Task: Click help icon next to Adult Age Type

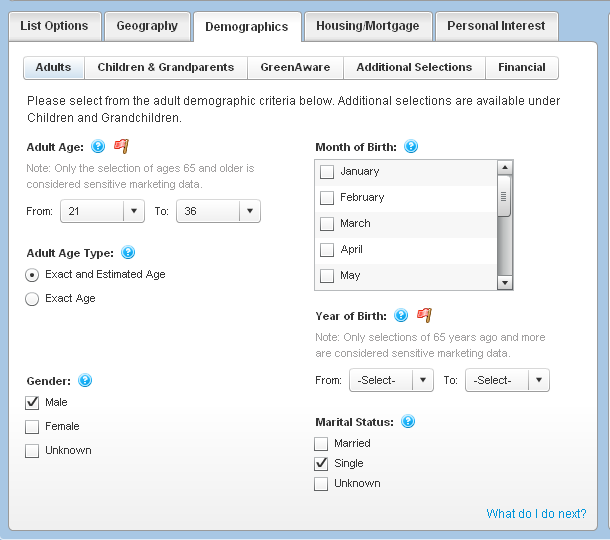Action: coord(127,253)
